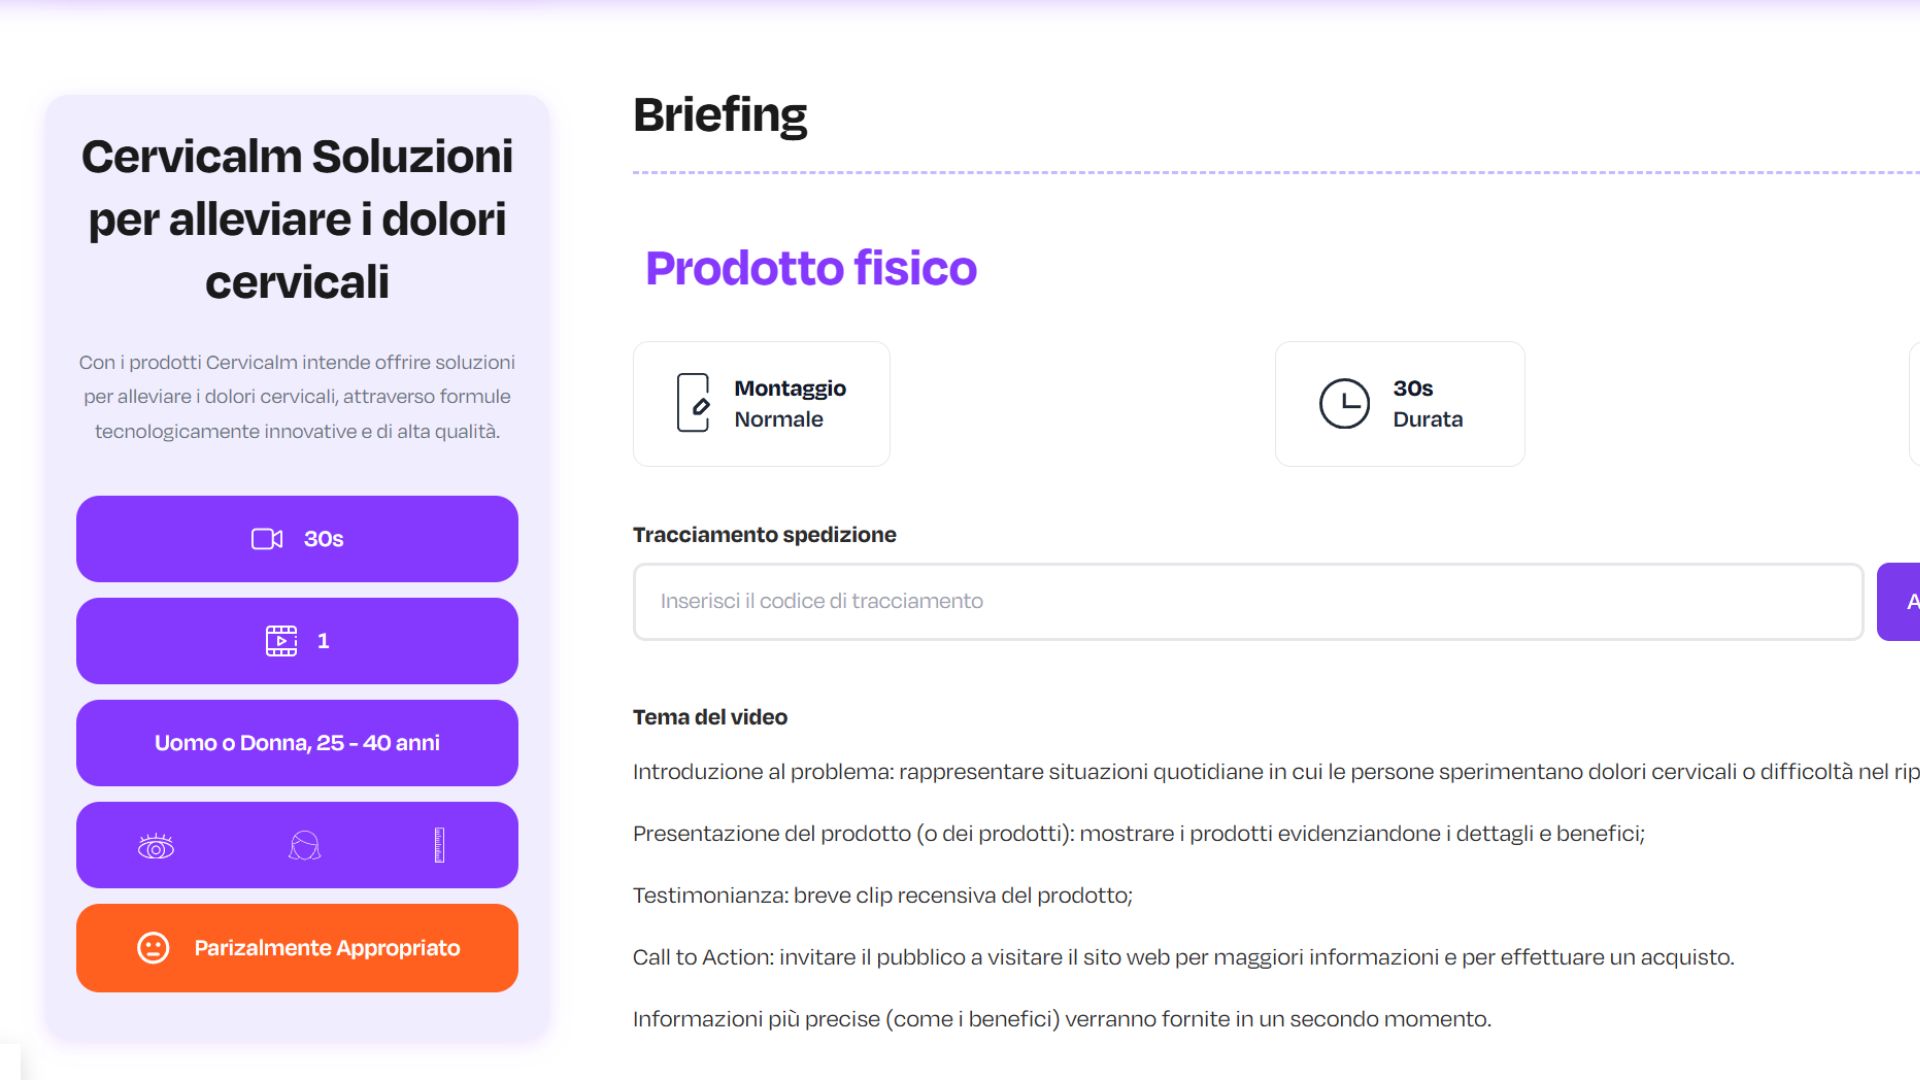Click the "Montaggio Normale" card text
1920x1080 pixels.
tap(790, 403)
